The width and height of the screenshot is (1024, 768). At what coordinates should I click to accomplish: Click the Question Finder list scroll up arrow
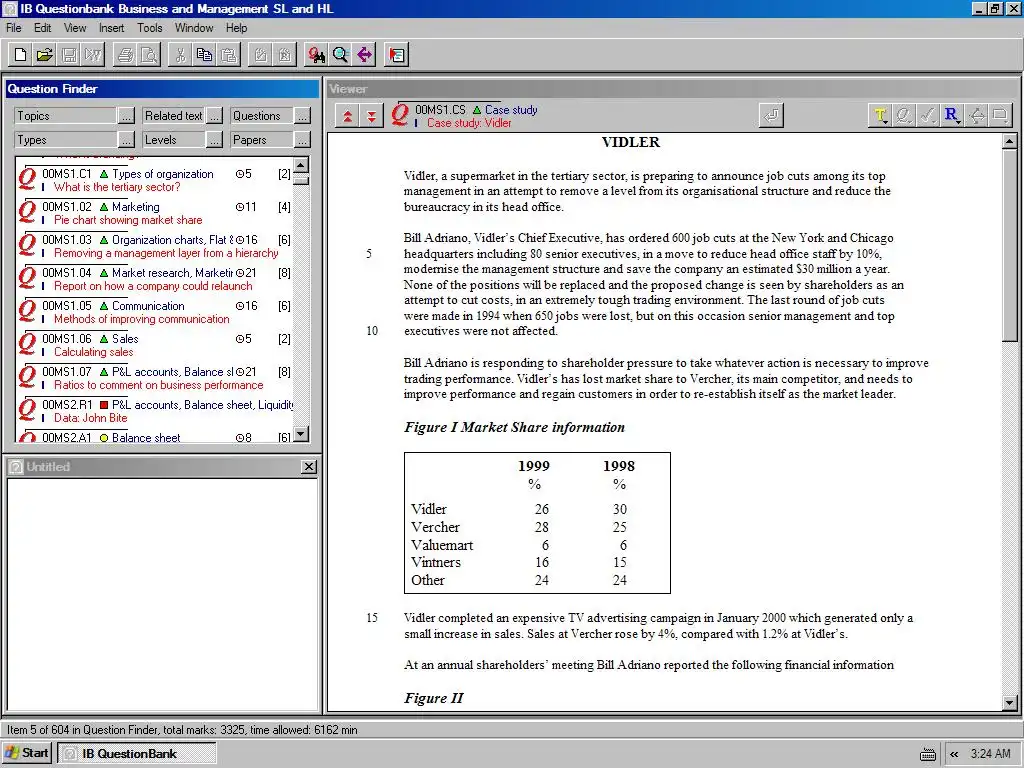pos(300,165)
